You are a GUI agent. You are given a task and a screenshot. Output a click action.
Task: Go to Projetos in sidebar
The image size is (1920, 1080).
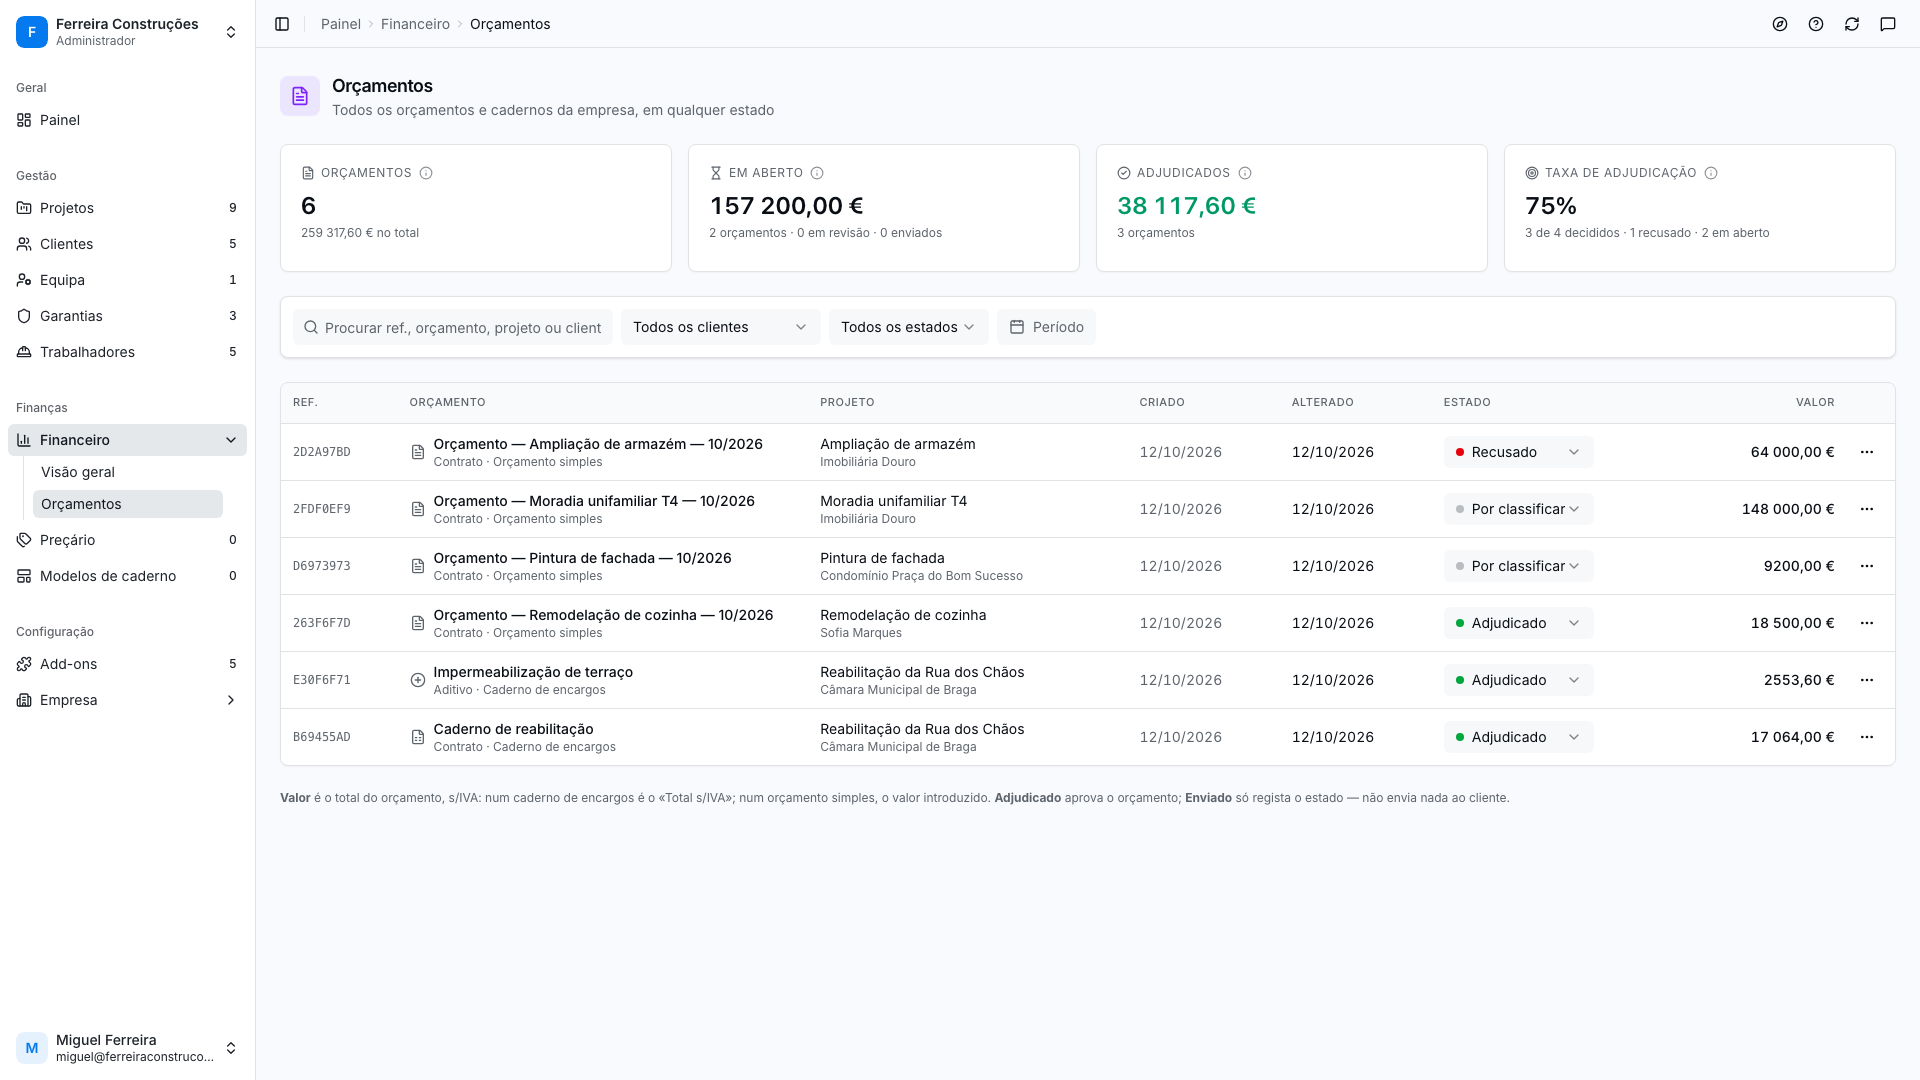127,208
